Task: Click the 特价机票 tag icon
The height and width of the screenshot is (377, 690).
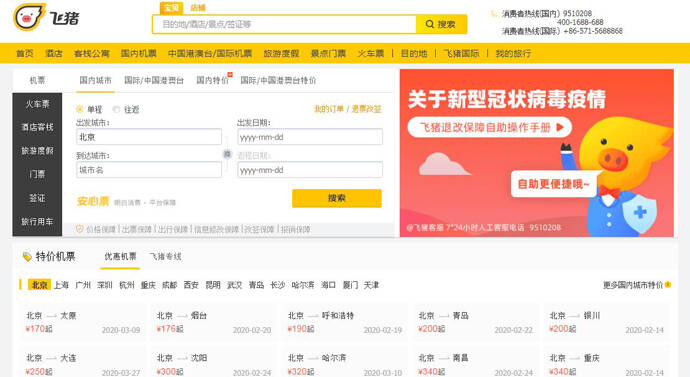Action: (27, 256)
